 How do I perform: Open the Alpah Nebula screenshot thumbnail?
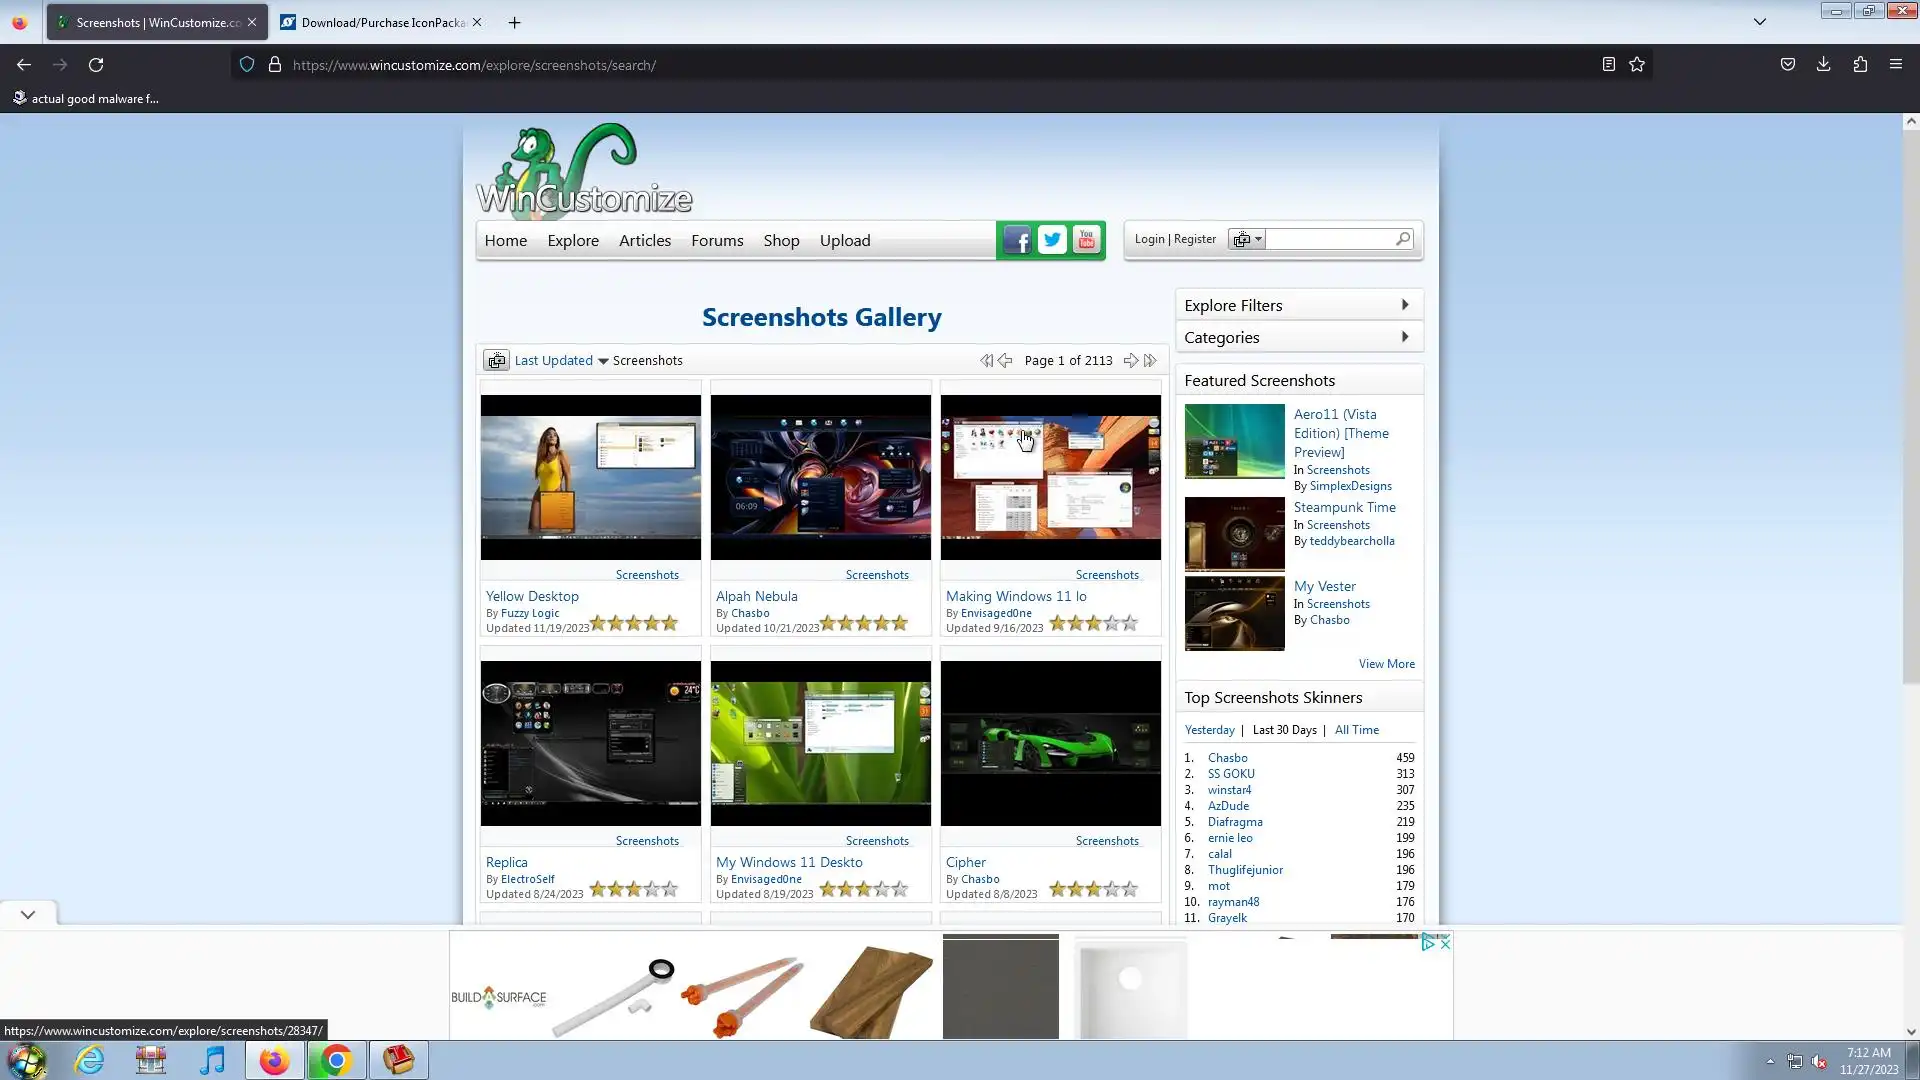pos(820,477)
